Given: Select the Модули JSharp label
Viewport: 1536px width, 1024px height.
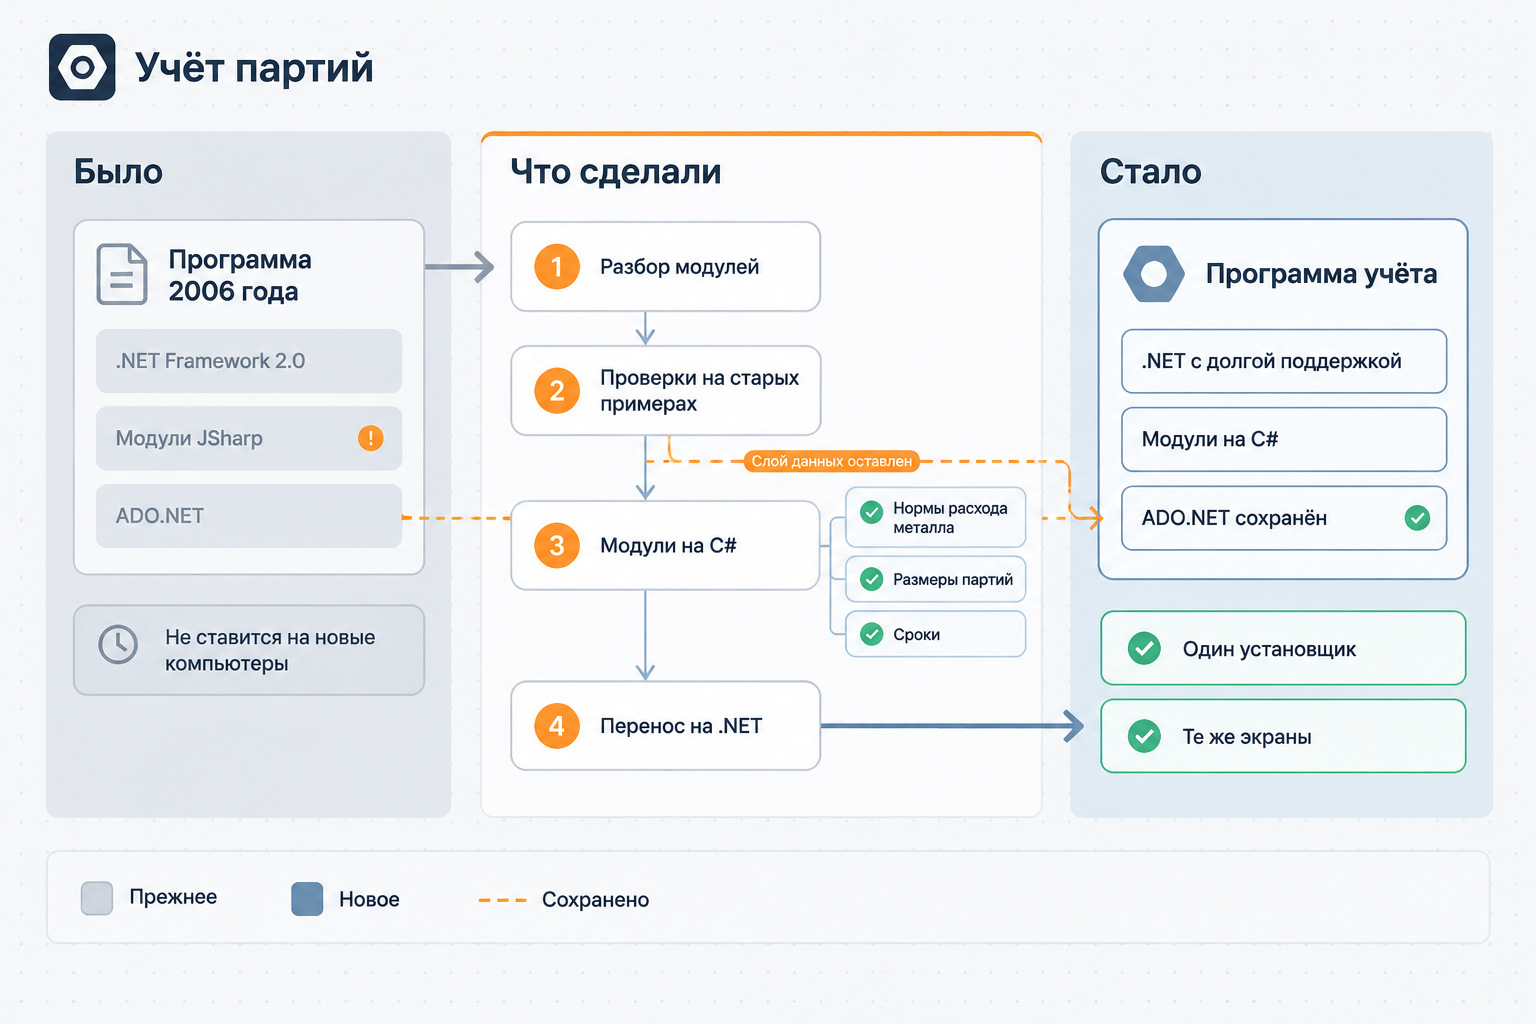Looking at the screenshot, I should [x=189, y=438].
